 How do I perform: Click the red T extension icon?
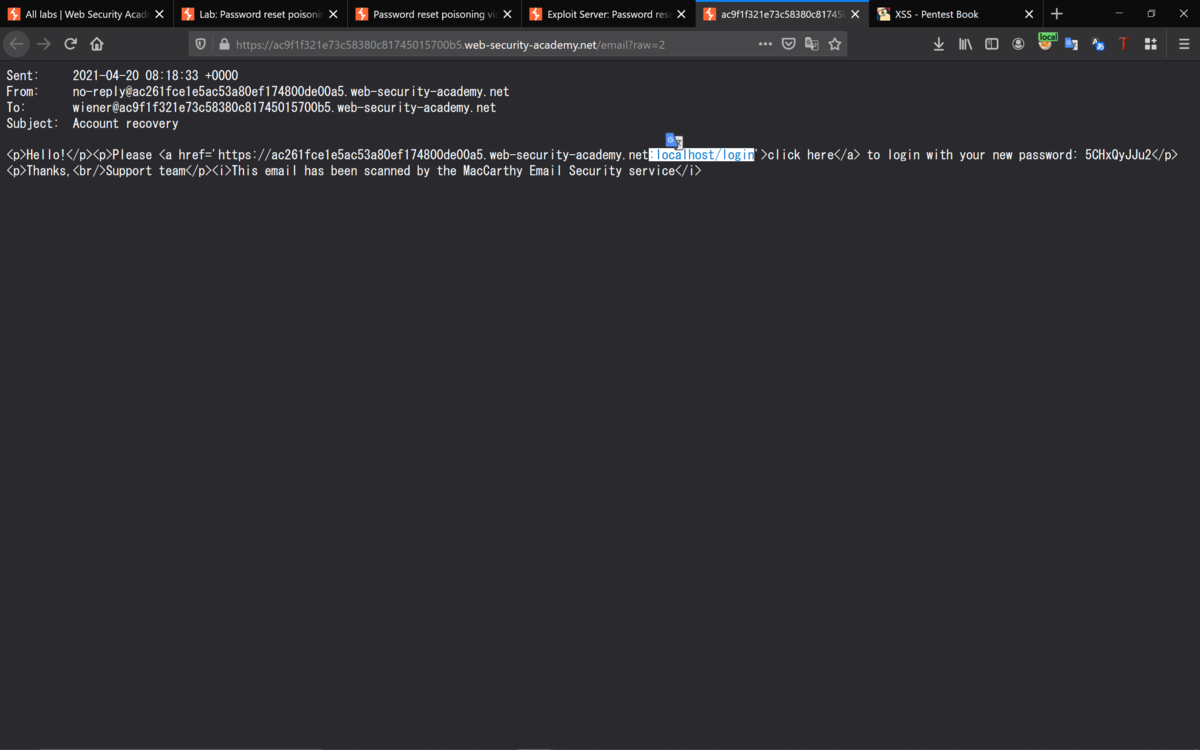(x=1124, y=44)
